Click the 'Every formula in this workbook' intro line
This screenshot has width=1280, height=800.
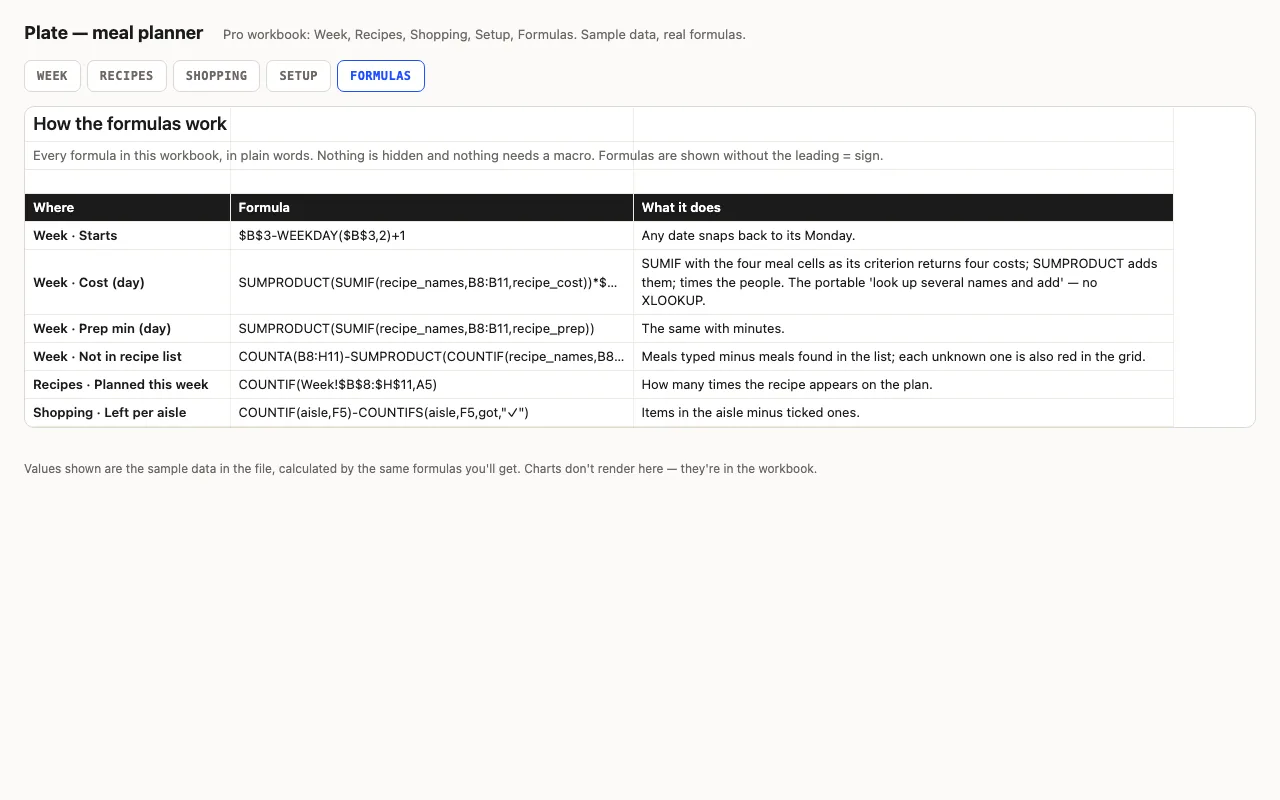coord(458,156)
